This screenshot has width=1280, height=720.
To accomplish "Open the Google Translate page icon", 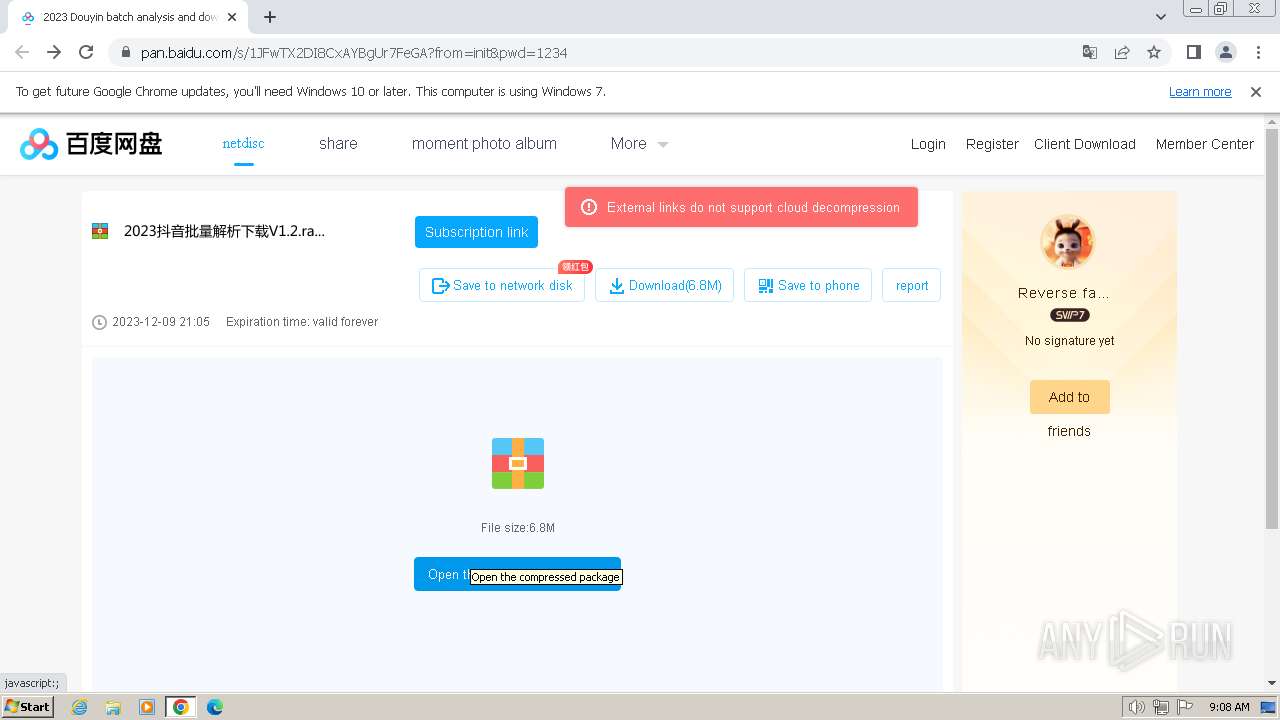I will (1090, 52).
